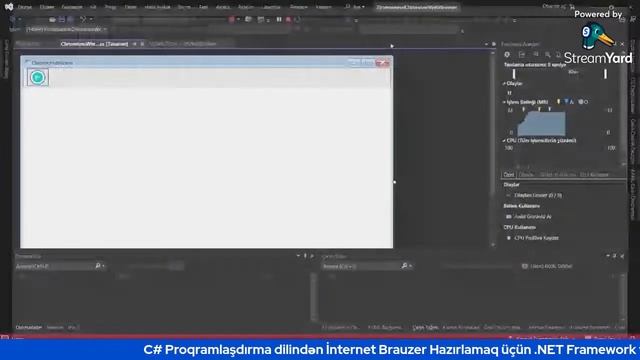The height and width of the screenshot is (360, 640).
Task: Click the right handle of the diagnostics timeline
Action: click(x=605, y=74)
